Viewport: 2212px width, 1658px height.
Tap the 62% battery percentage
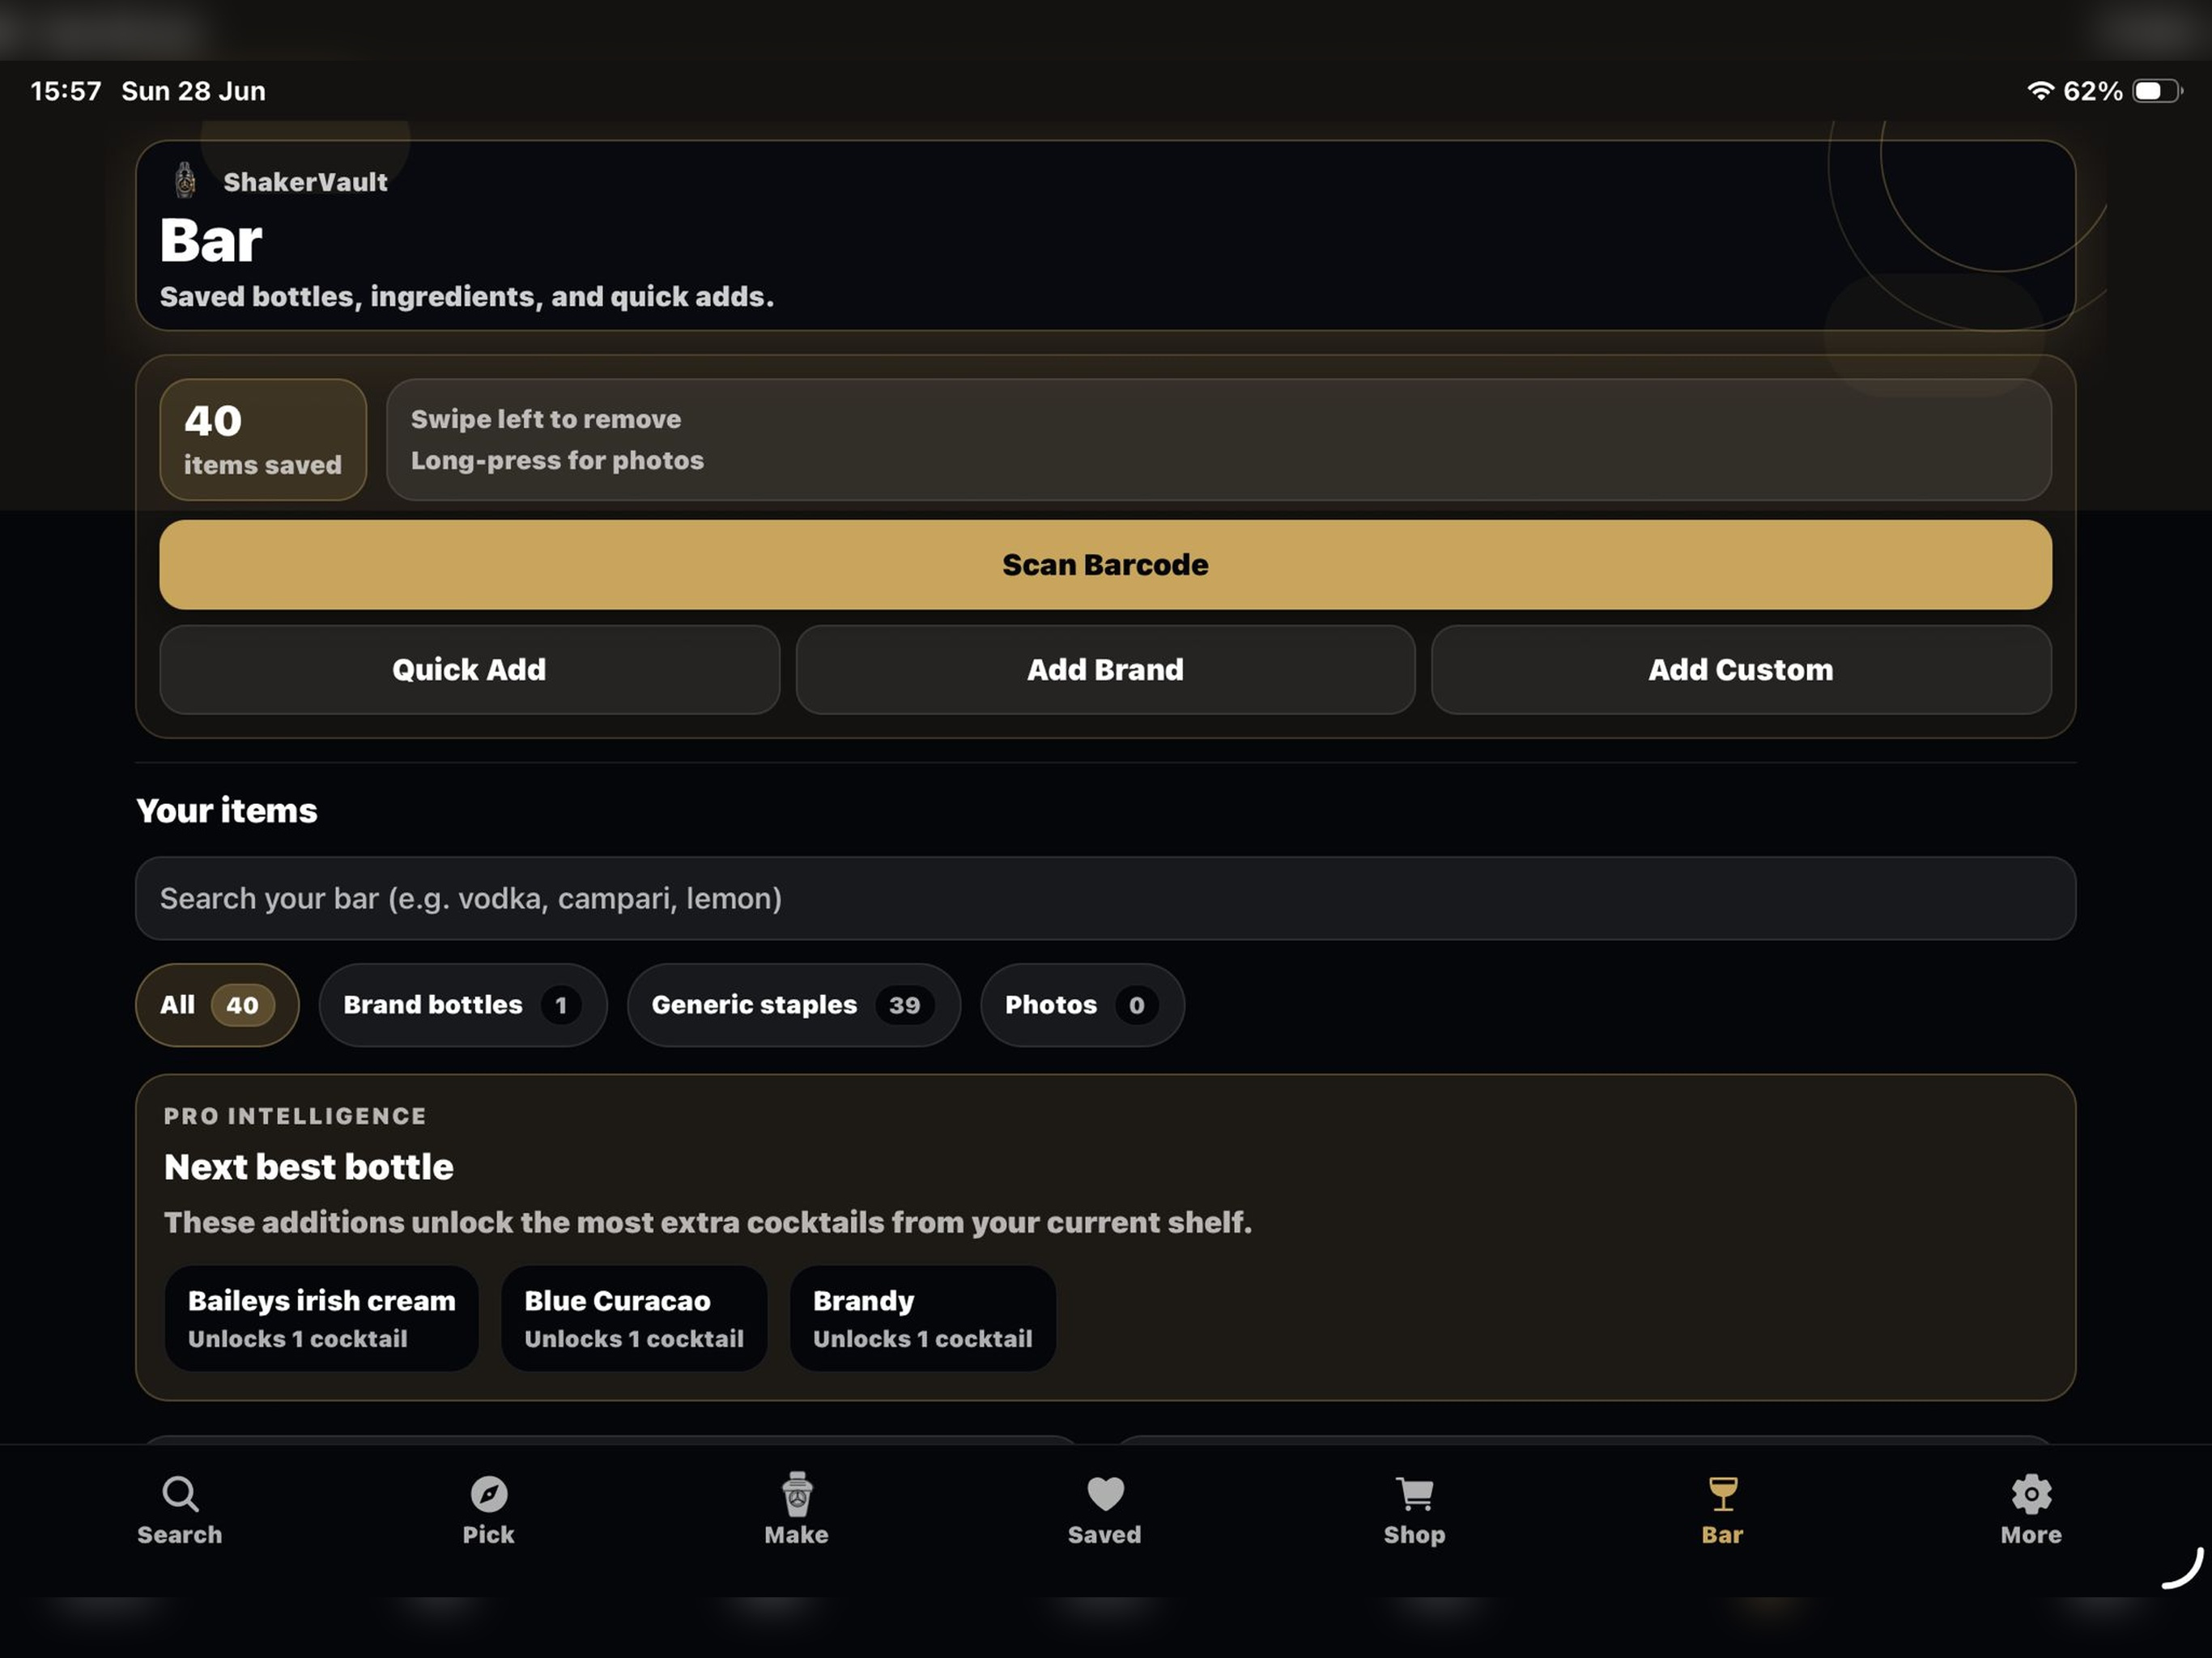(2092, 91)
